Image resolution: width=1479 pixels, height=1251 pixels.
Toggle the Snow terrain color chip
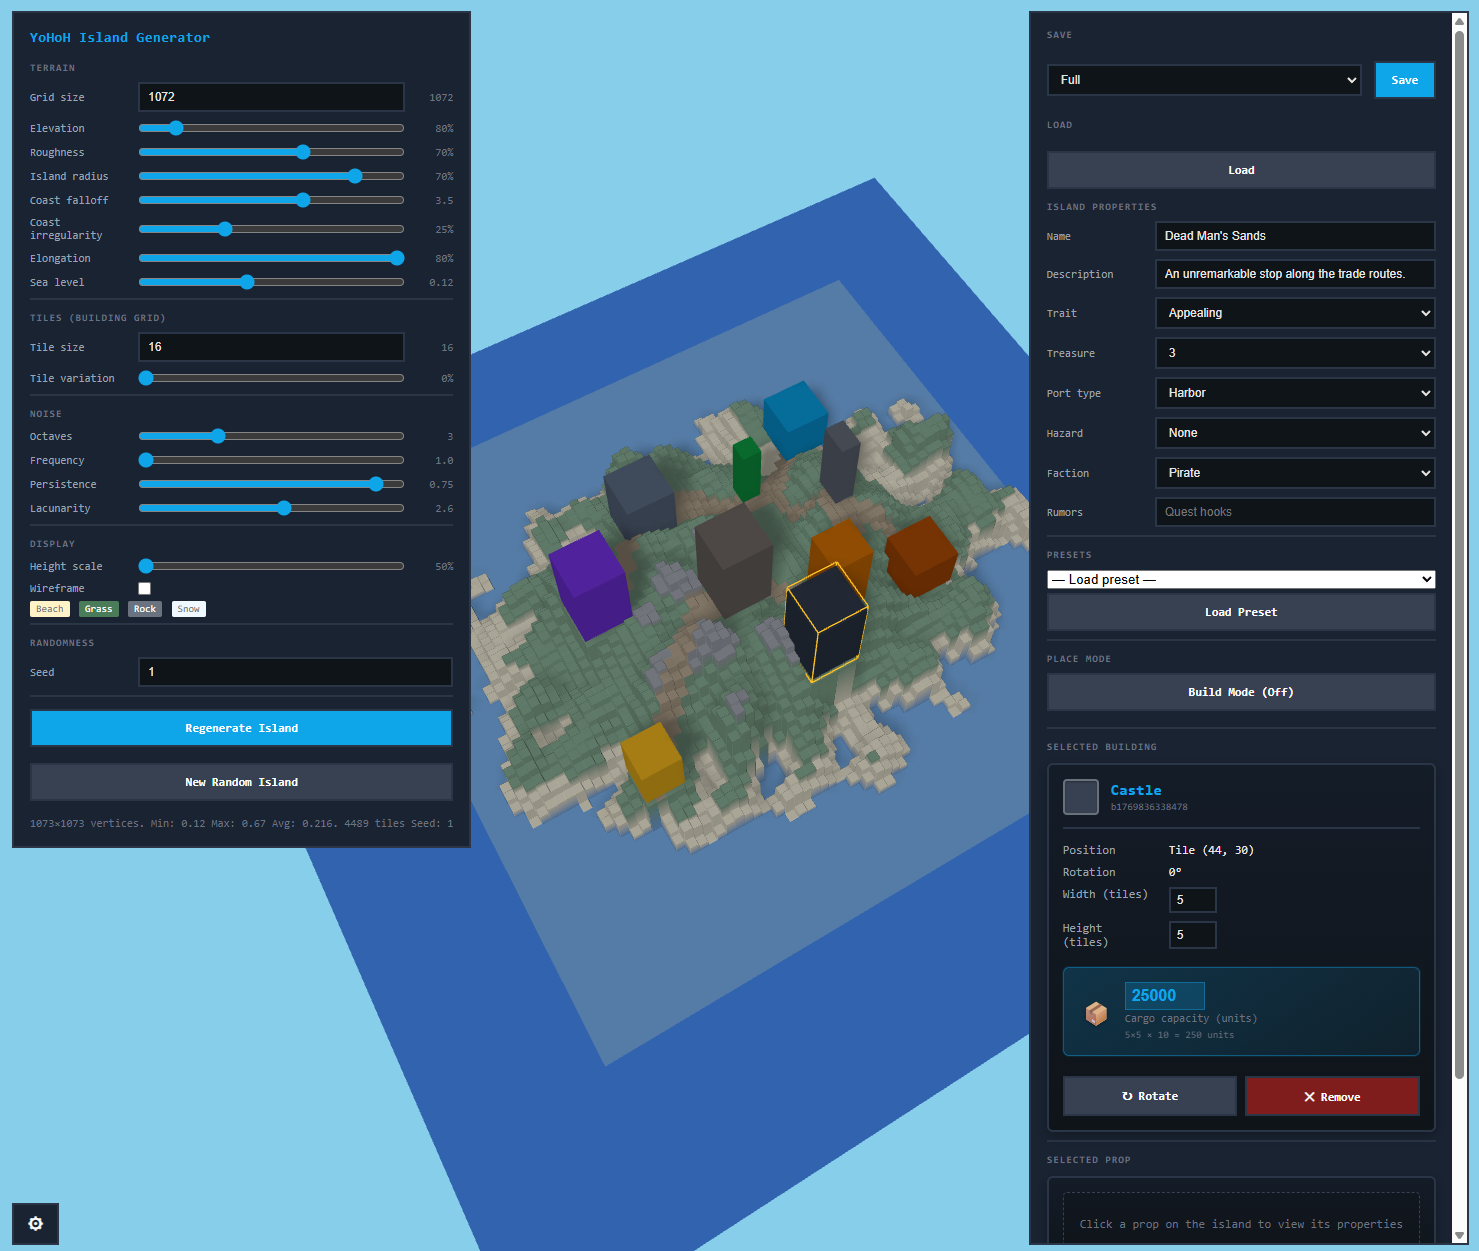pyautogui.click(x=188, y=608)
